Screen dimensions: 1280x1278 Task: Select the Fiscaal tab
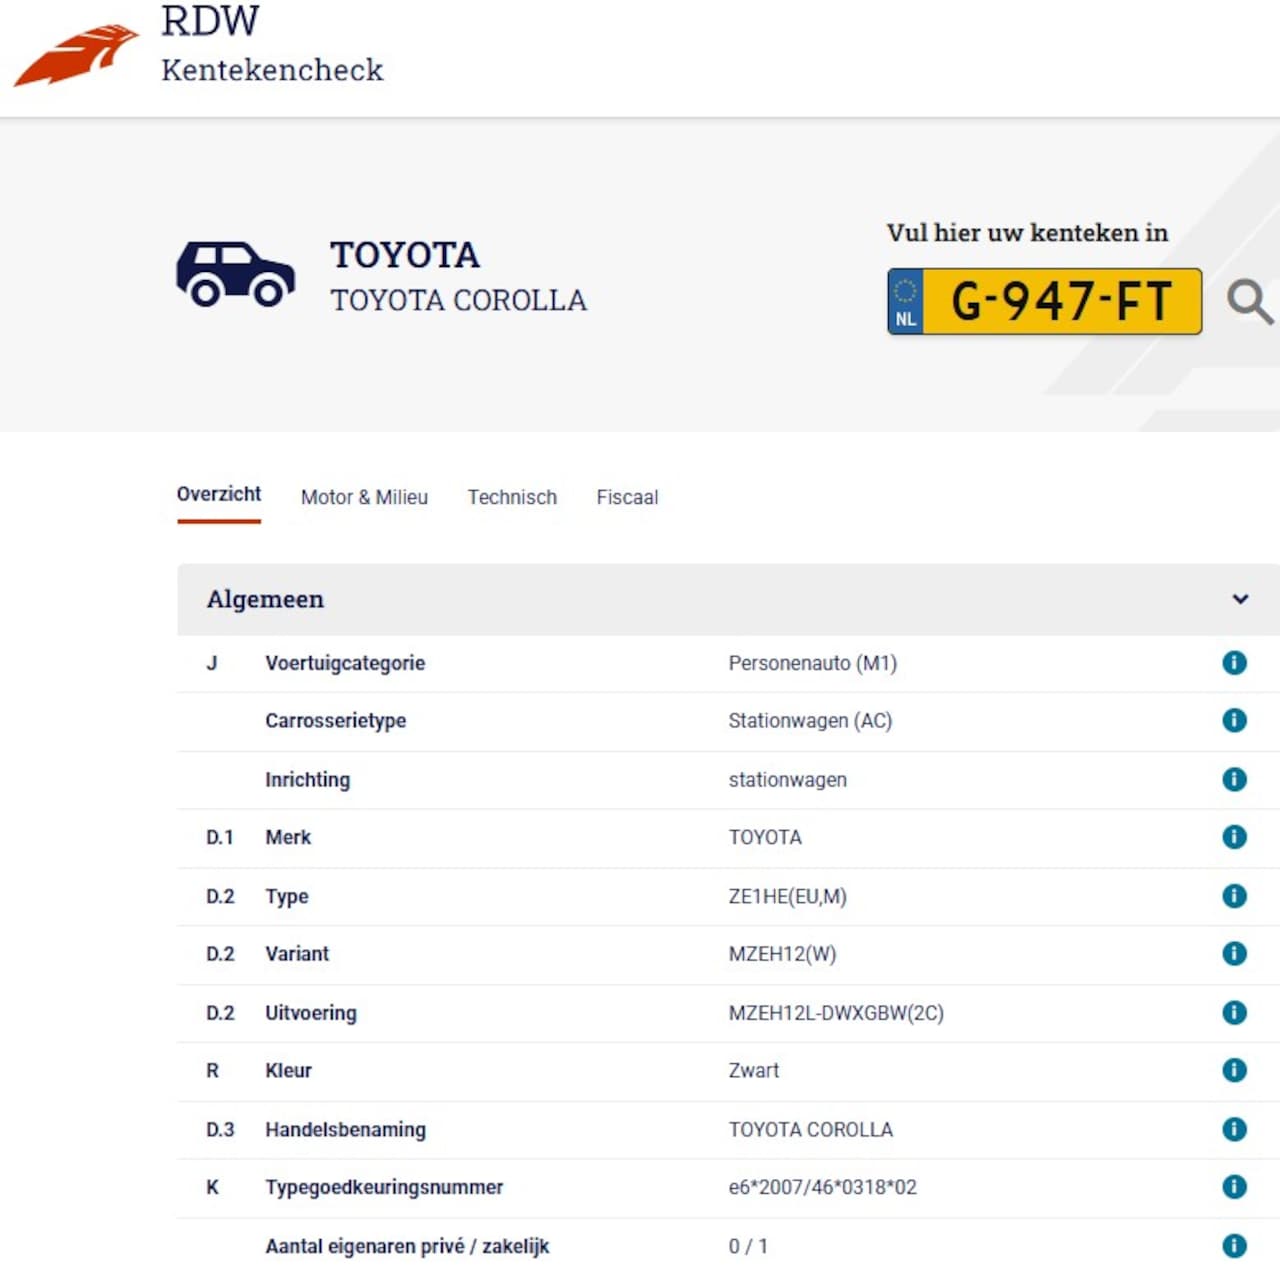point(627,497)
